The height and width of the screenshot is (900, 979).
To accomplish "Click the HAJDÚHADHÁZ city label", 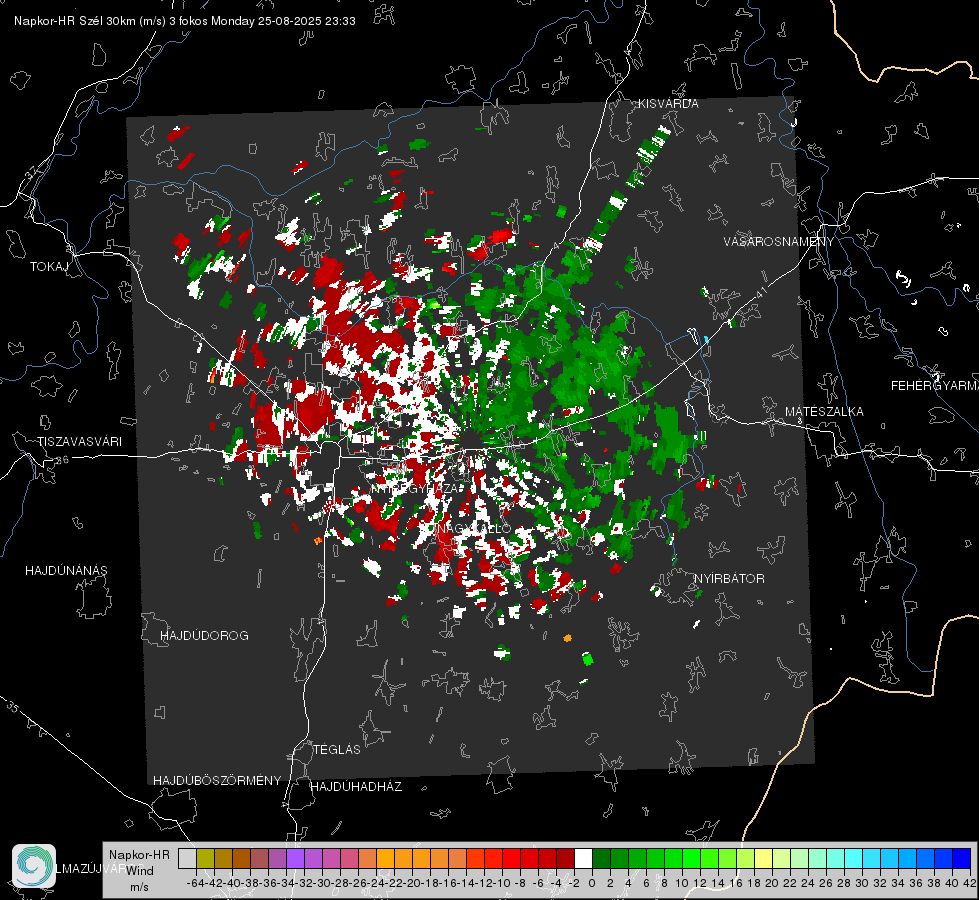I will tap(356, 787).
